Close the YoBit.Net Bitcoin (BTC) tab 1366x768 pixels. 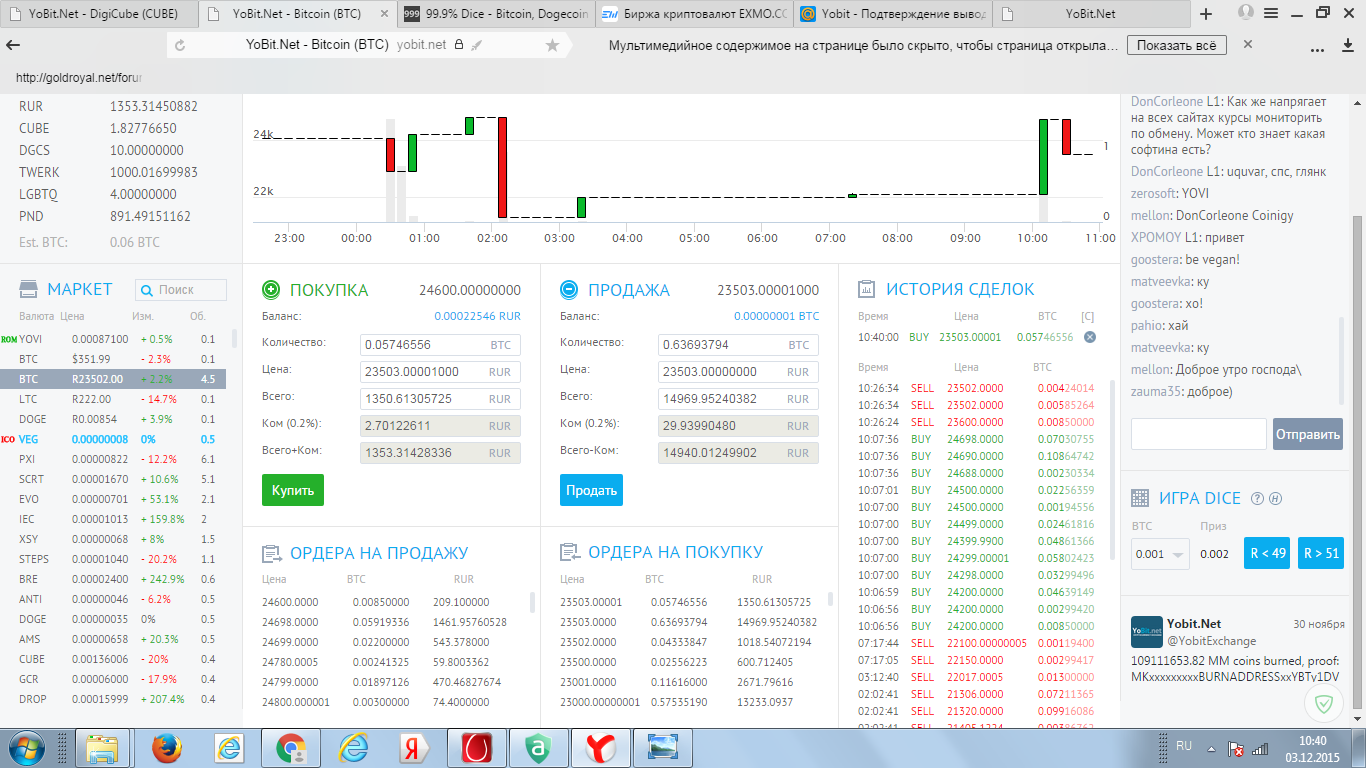pos(386,14)
